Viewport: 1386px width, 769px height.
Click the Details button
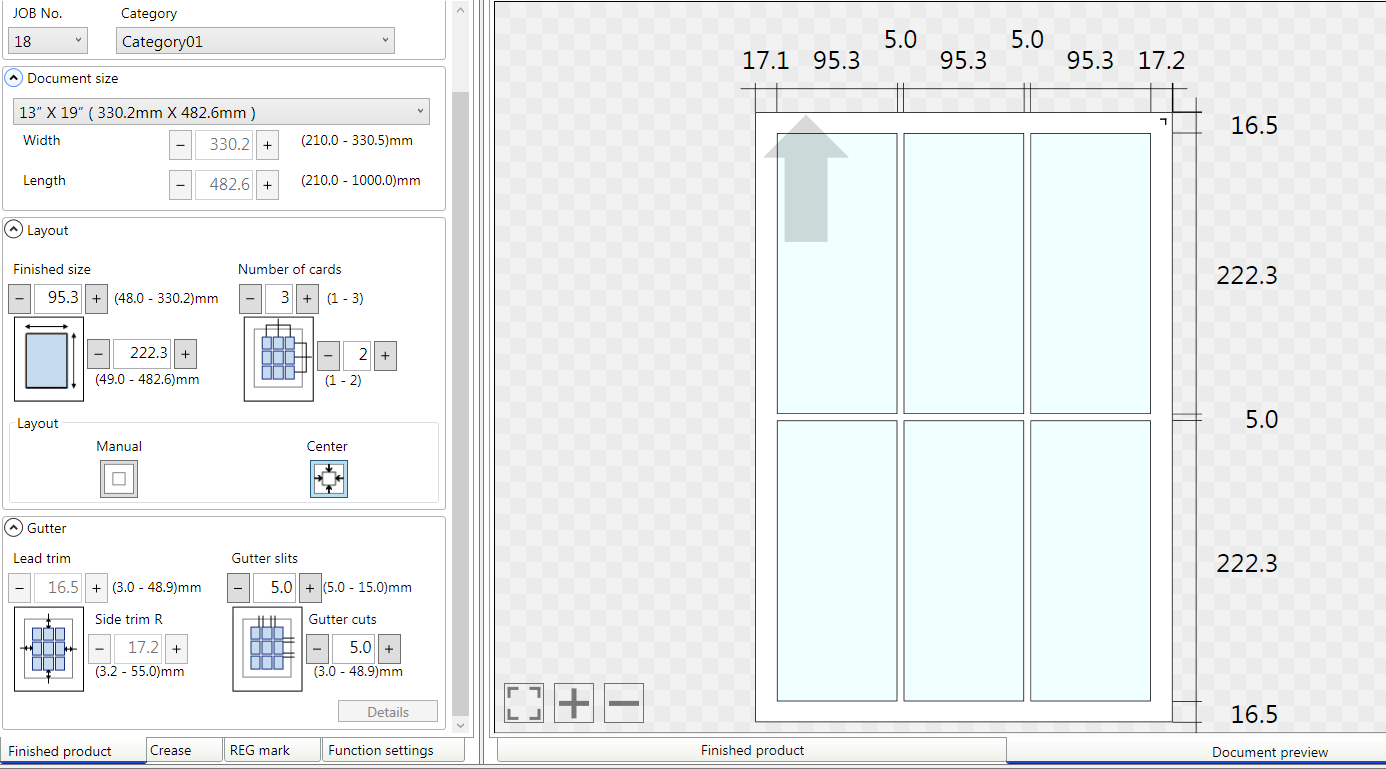coord(388,712)
